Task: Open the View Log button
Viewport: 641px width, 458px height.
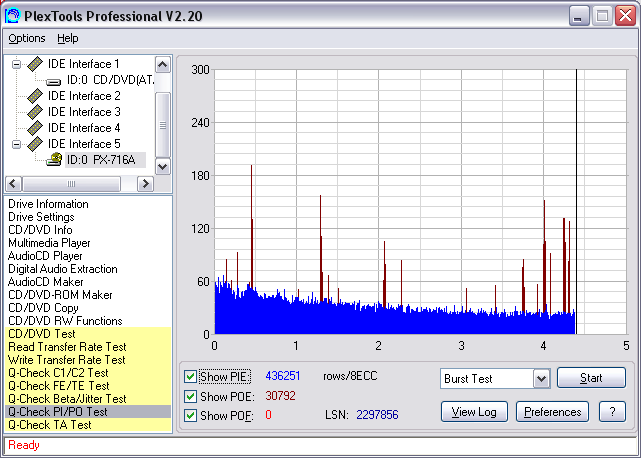Action: coord(474,412)
